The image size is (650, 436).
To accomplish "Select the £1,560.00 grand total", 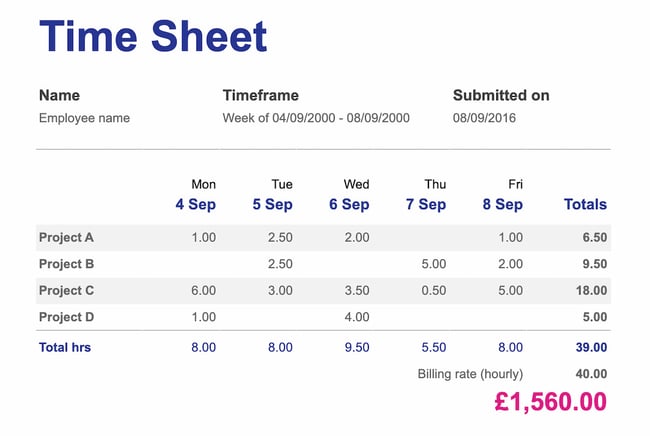I will click(x=550, y=402).
